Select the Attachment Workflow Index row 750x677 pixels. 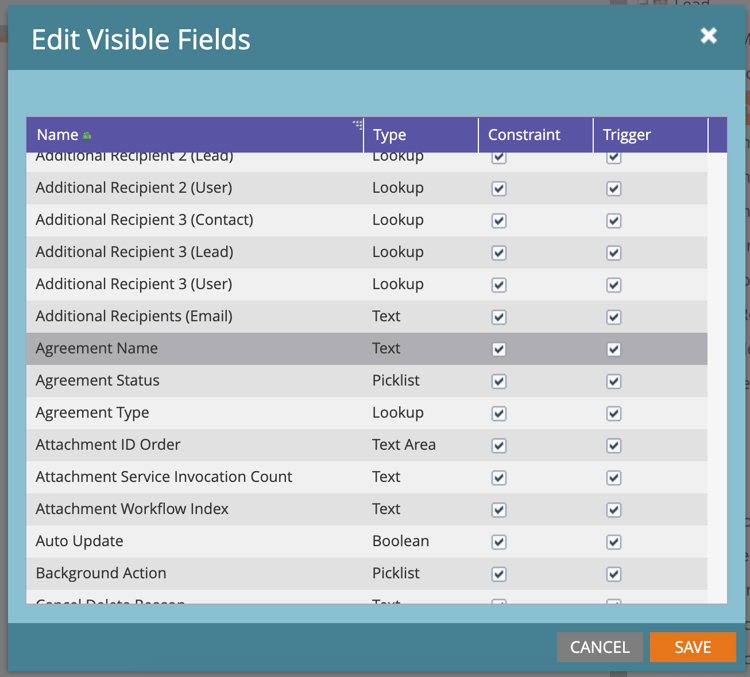pyautogui.click(x=367, y=509)
